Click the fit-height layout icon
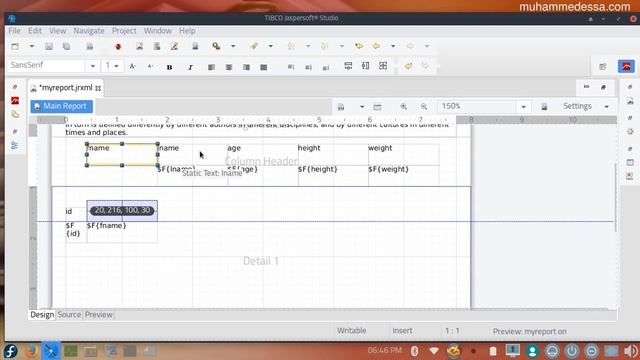Screen dimensions: 640x360 tap(366, 66)
